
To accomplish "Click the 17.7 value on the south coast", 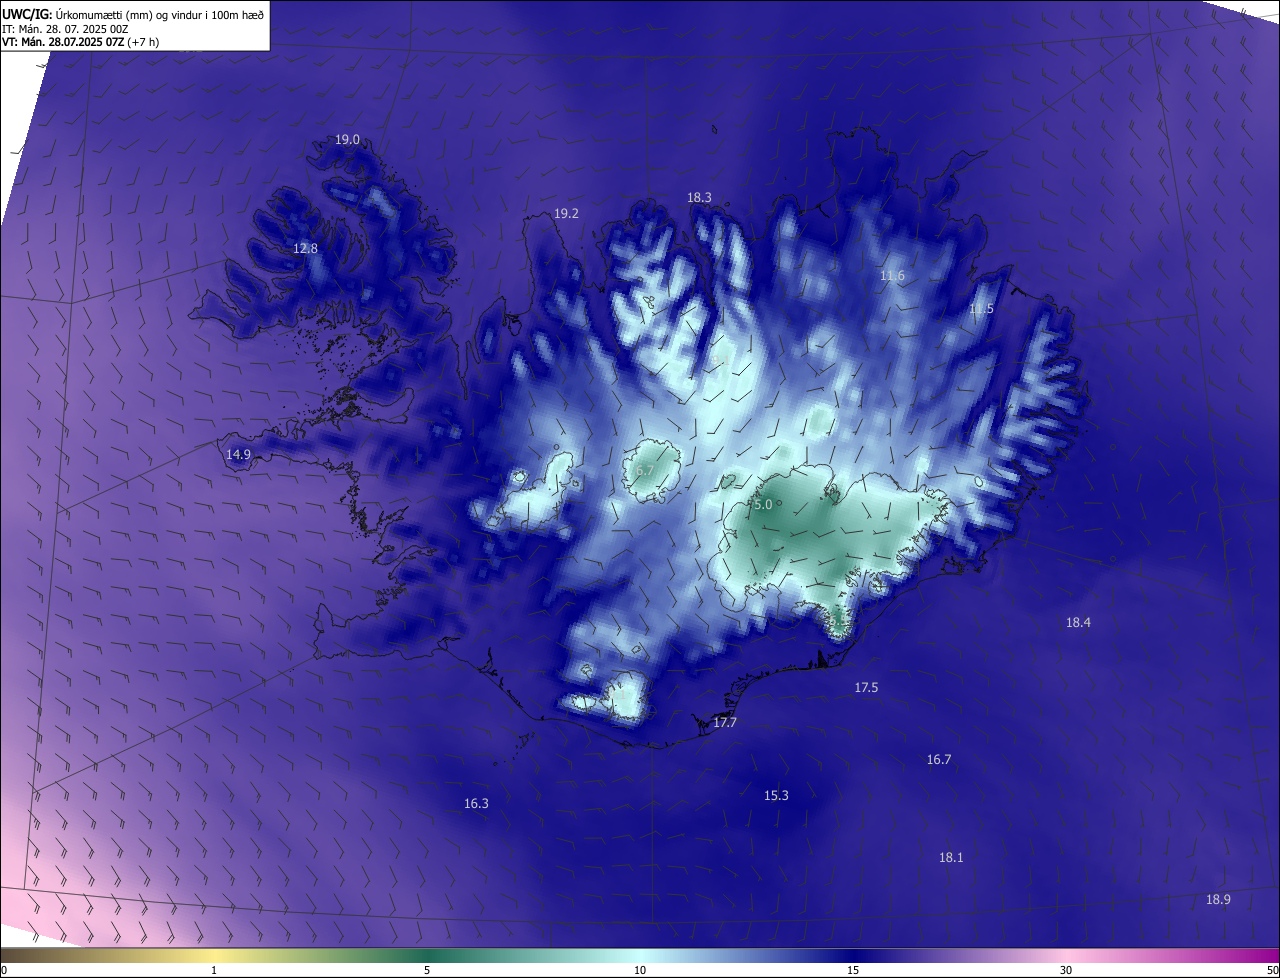I will [724, 723].
